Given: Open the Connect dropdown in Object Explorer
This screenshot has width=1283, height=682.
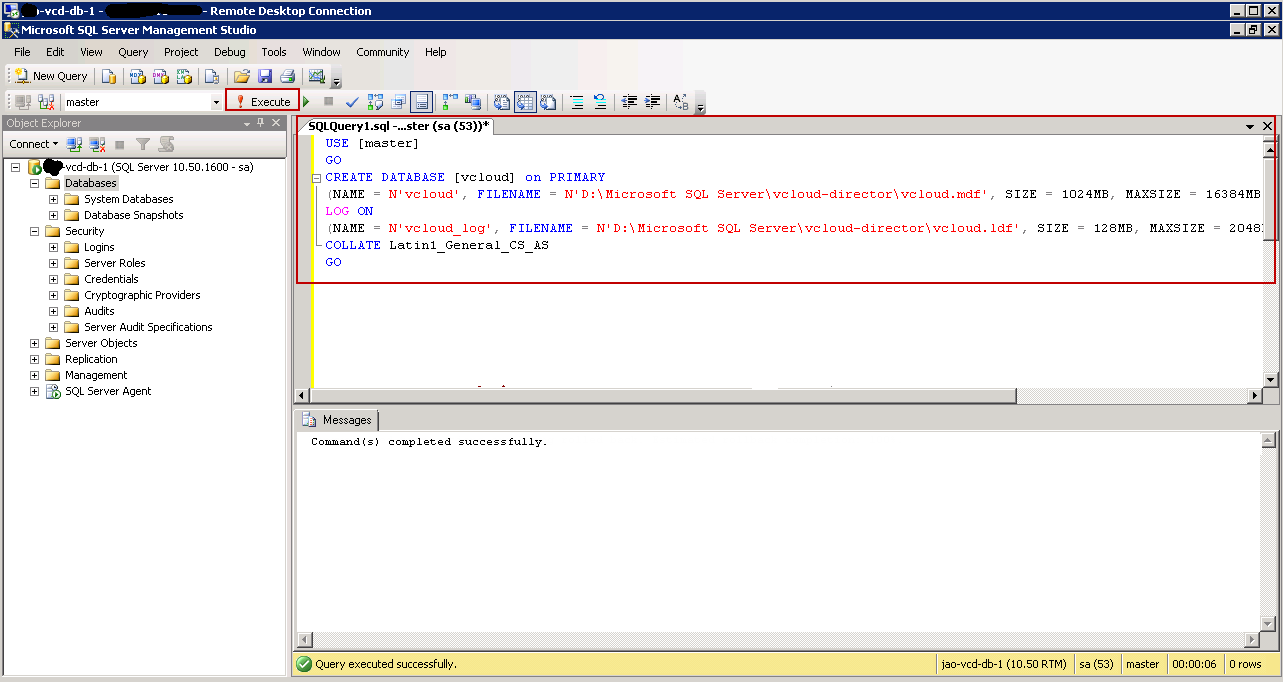Looking at the screenshot, I should pyautogui.click(x=31, y=143).
